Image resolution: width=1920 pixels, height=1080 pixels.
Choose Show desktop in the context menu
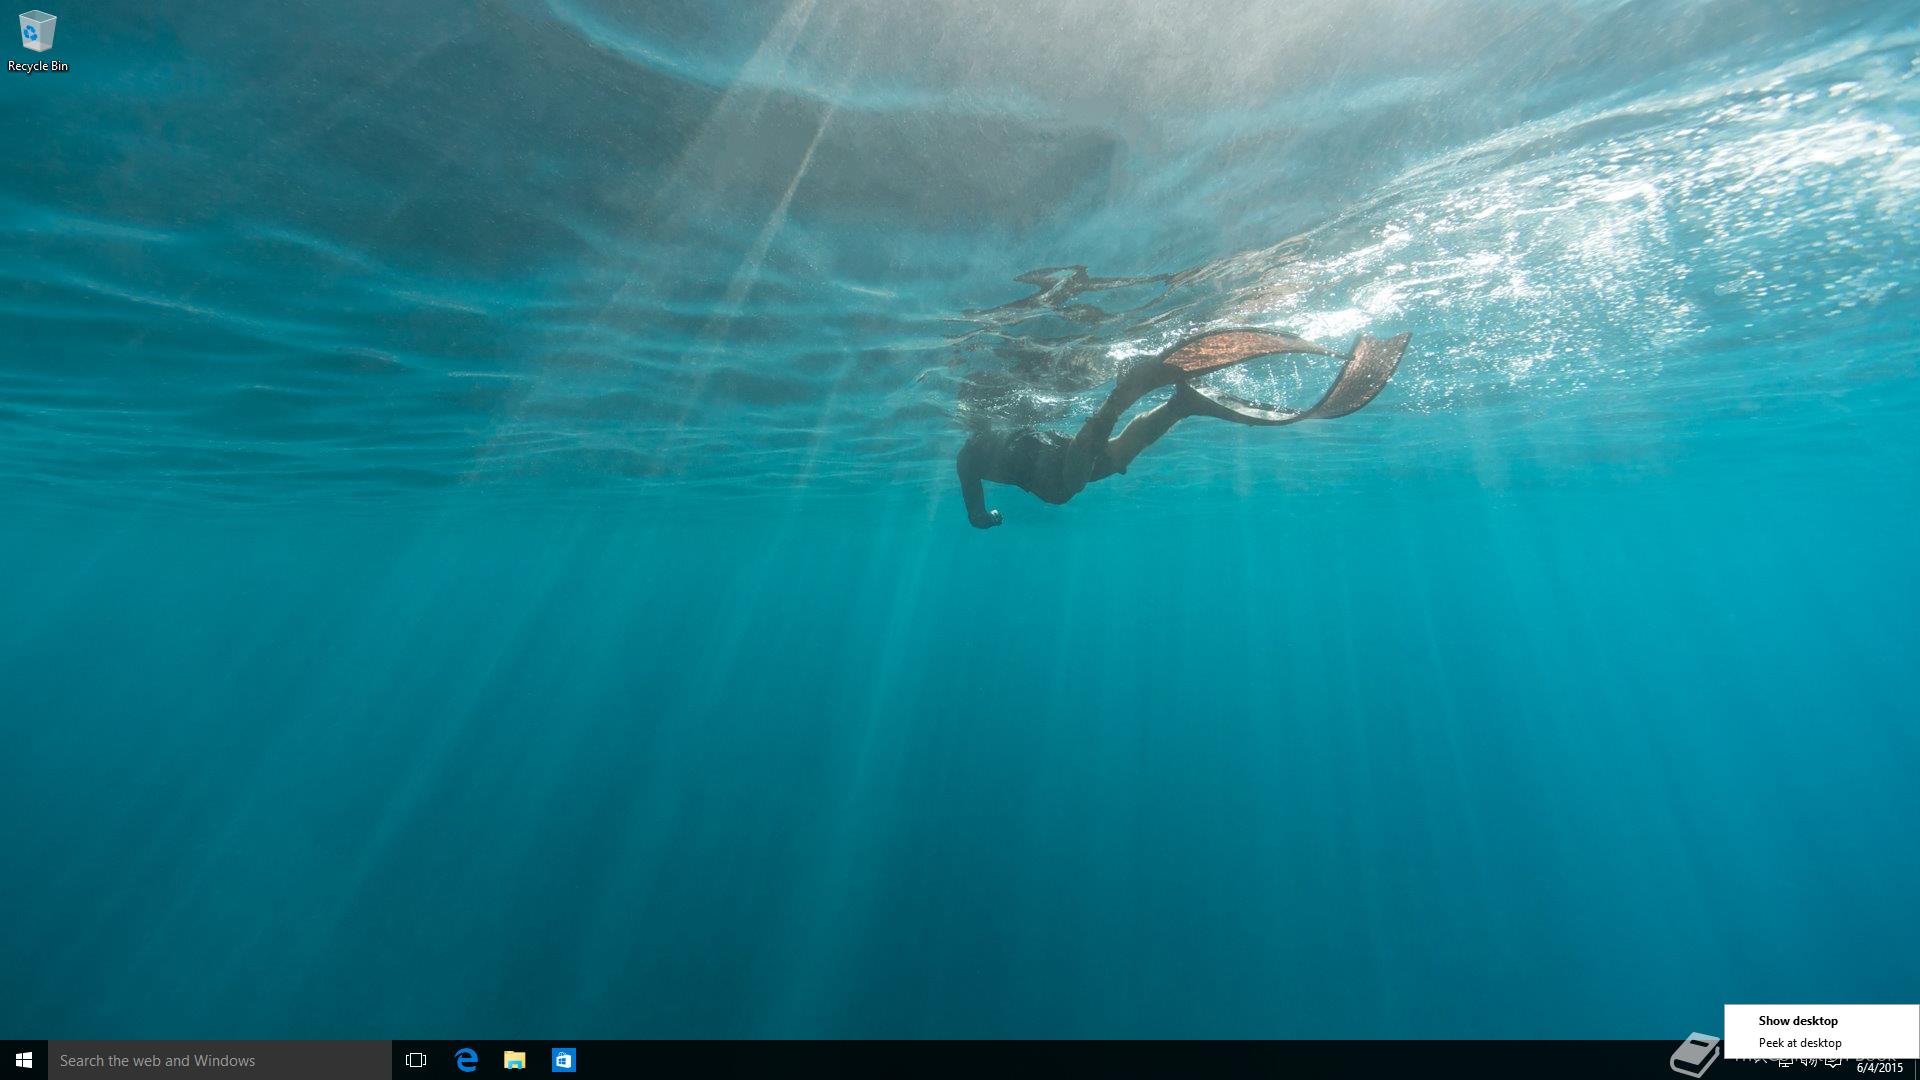1821,1021
